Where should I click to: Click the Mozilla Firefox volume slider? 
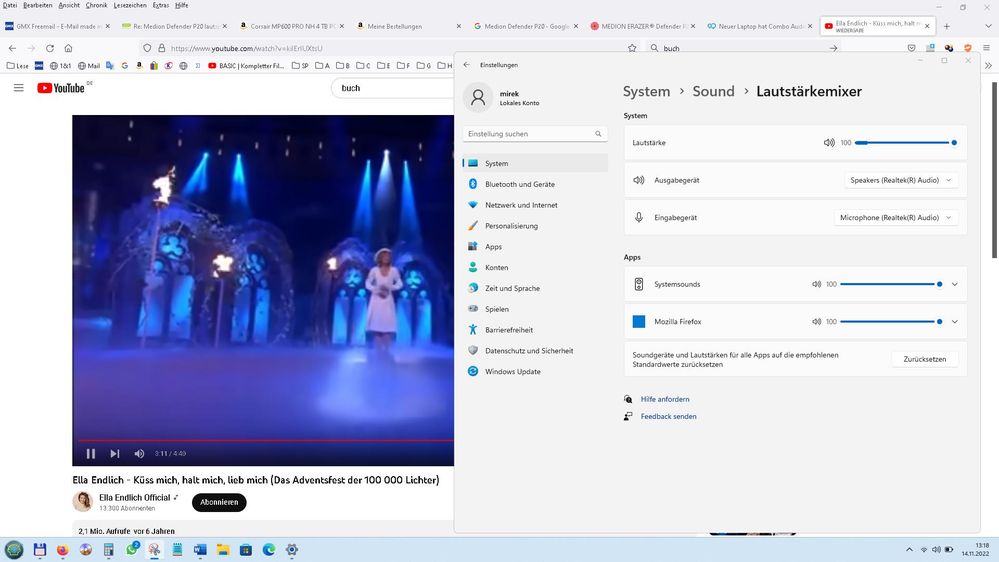890,321
